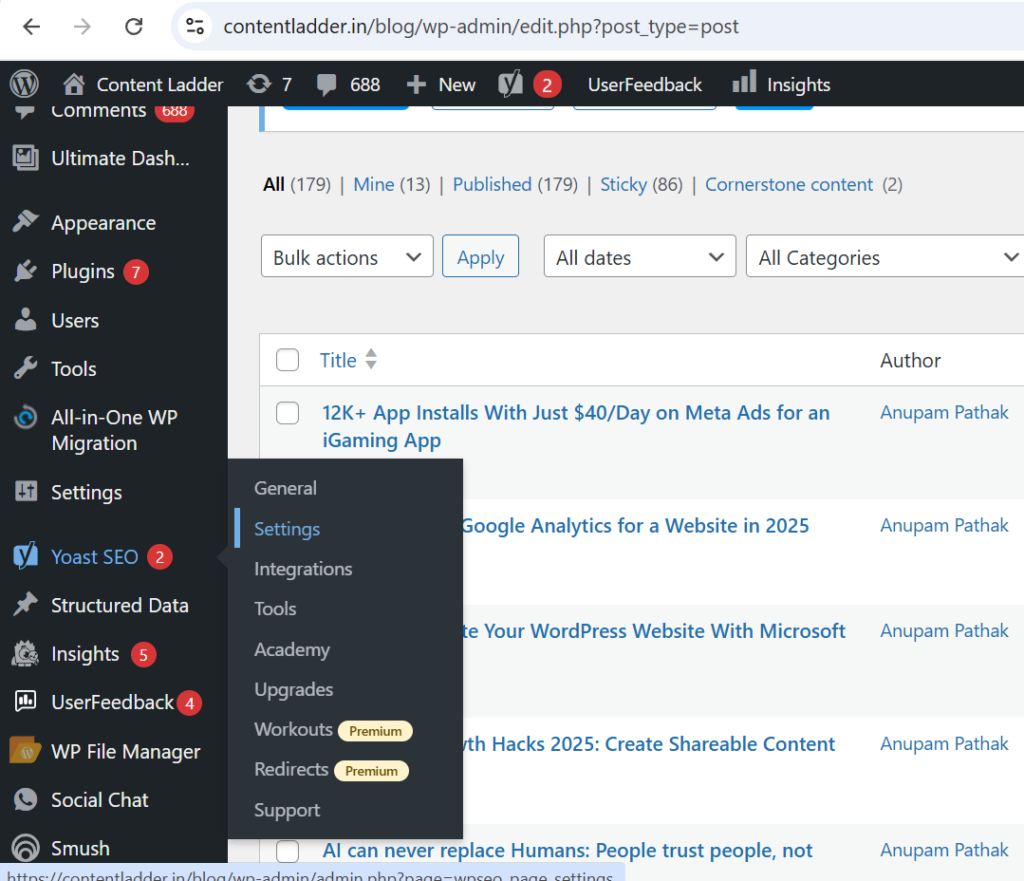Open the All dates filter dropdown
Image resolution: width=1024 pixels, height=881 pixels.
pyautogui.click(x=639, y=257)
